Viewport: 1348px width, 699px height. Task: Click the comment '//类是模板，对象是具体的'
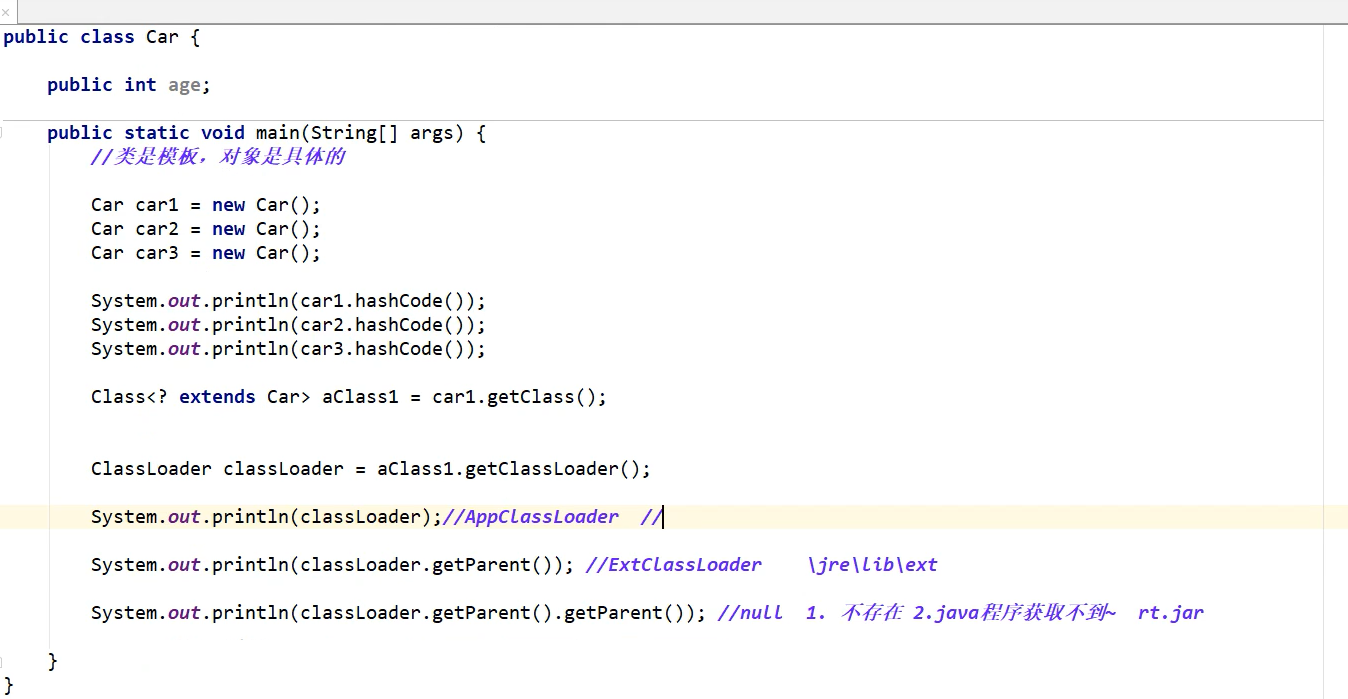pyautogui.click(x=218, y=157)
